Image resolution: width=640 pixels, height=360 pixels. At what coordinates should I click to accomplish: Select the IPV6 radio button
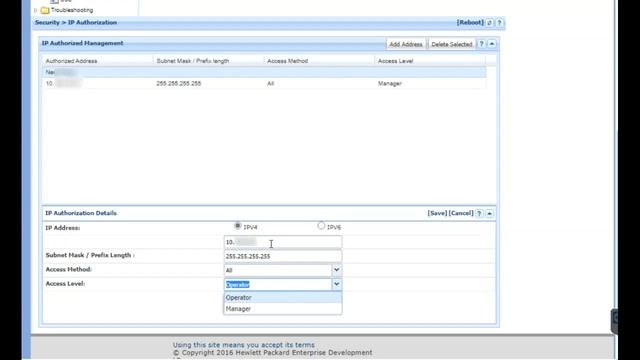[321, 226]
